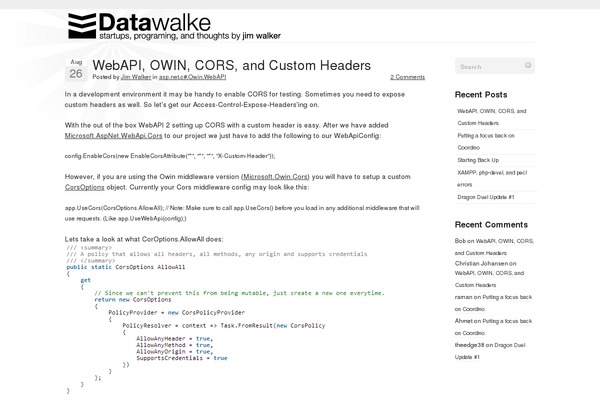
Task: Click the 'return new CorsOptions' code line
Action: (x=133, y=300)
